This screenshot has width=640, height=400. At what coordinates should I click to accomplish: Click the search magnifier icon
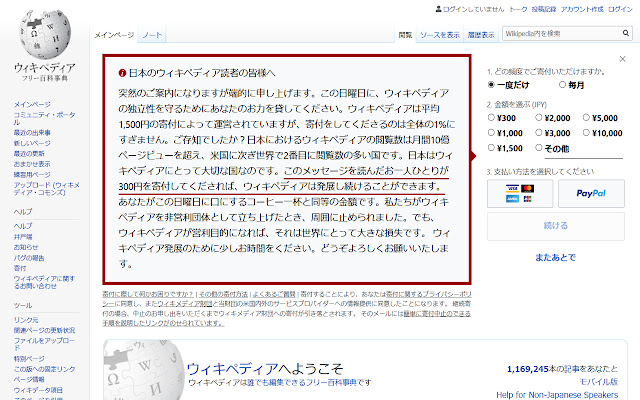pyautogui.click(x=626, y=33)
